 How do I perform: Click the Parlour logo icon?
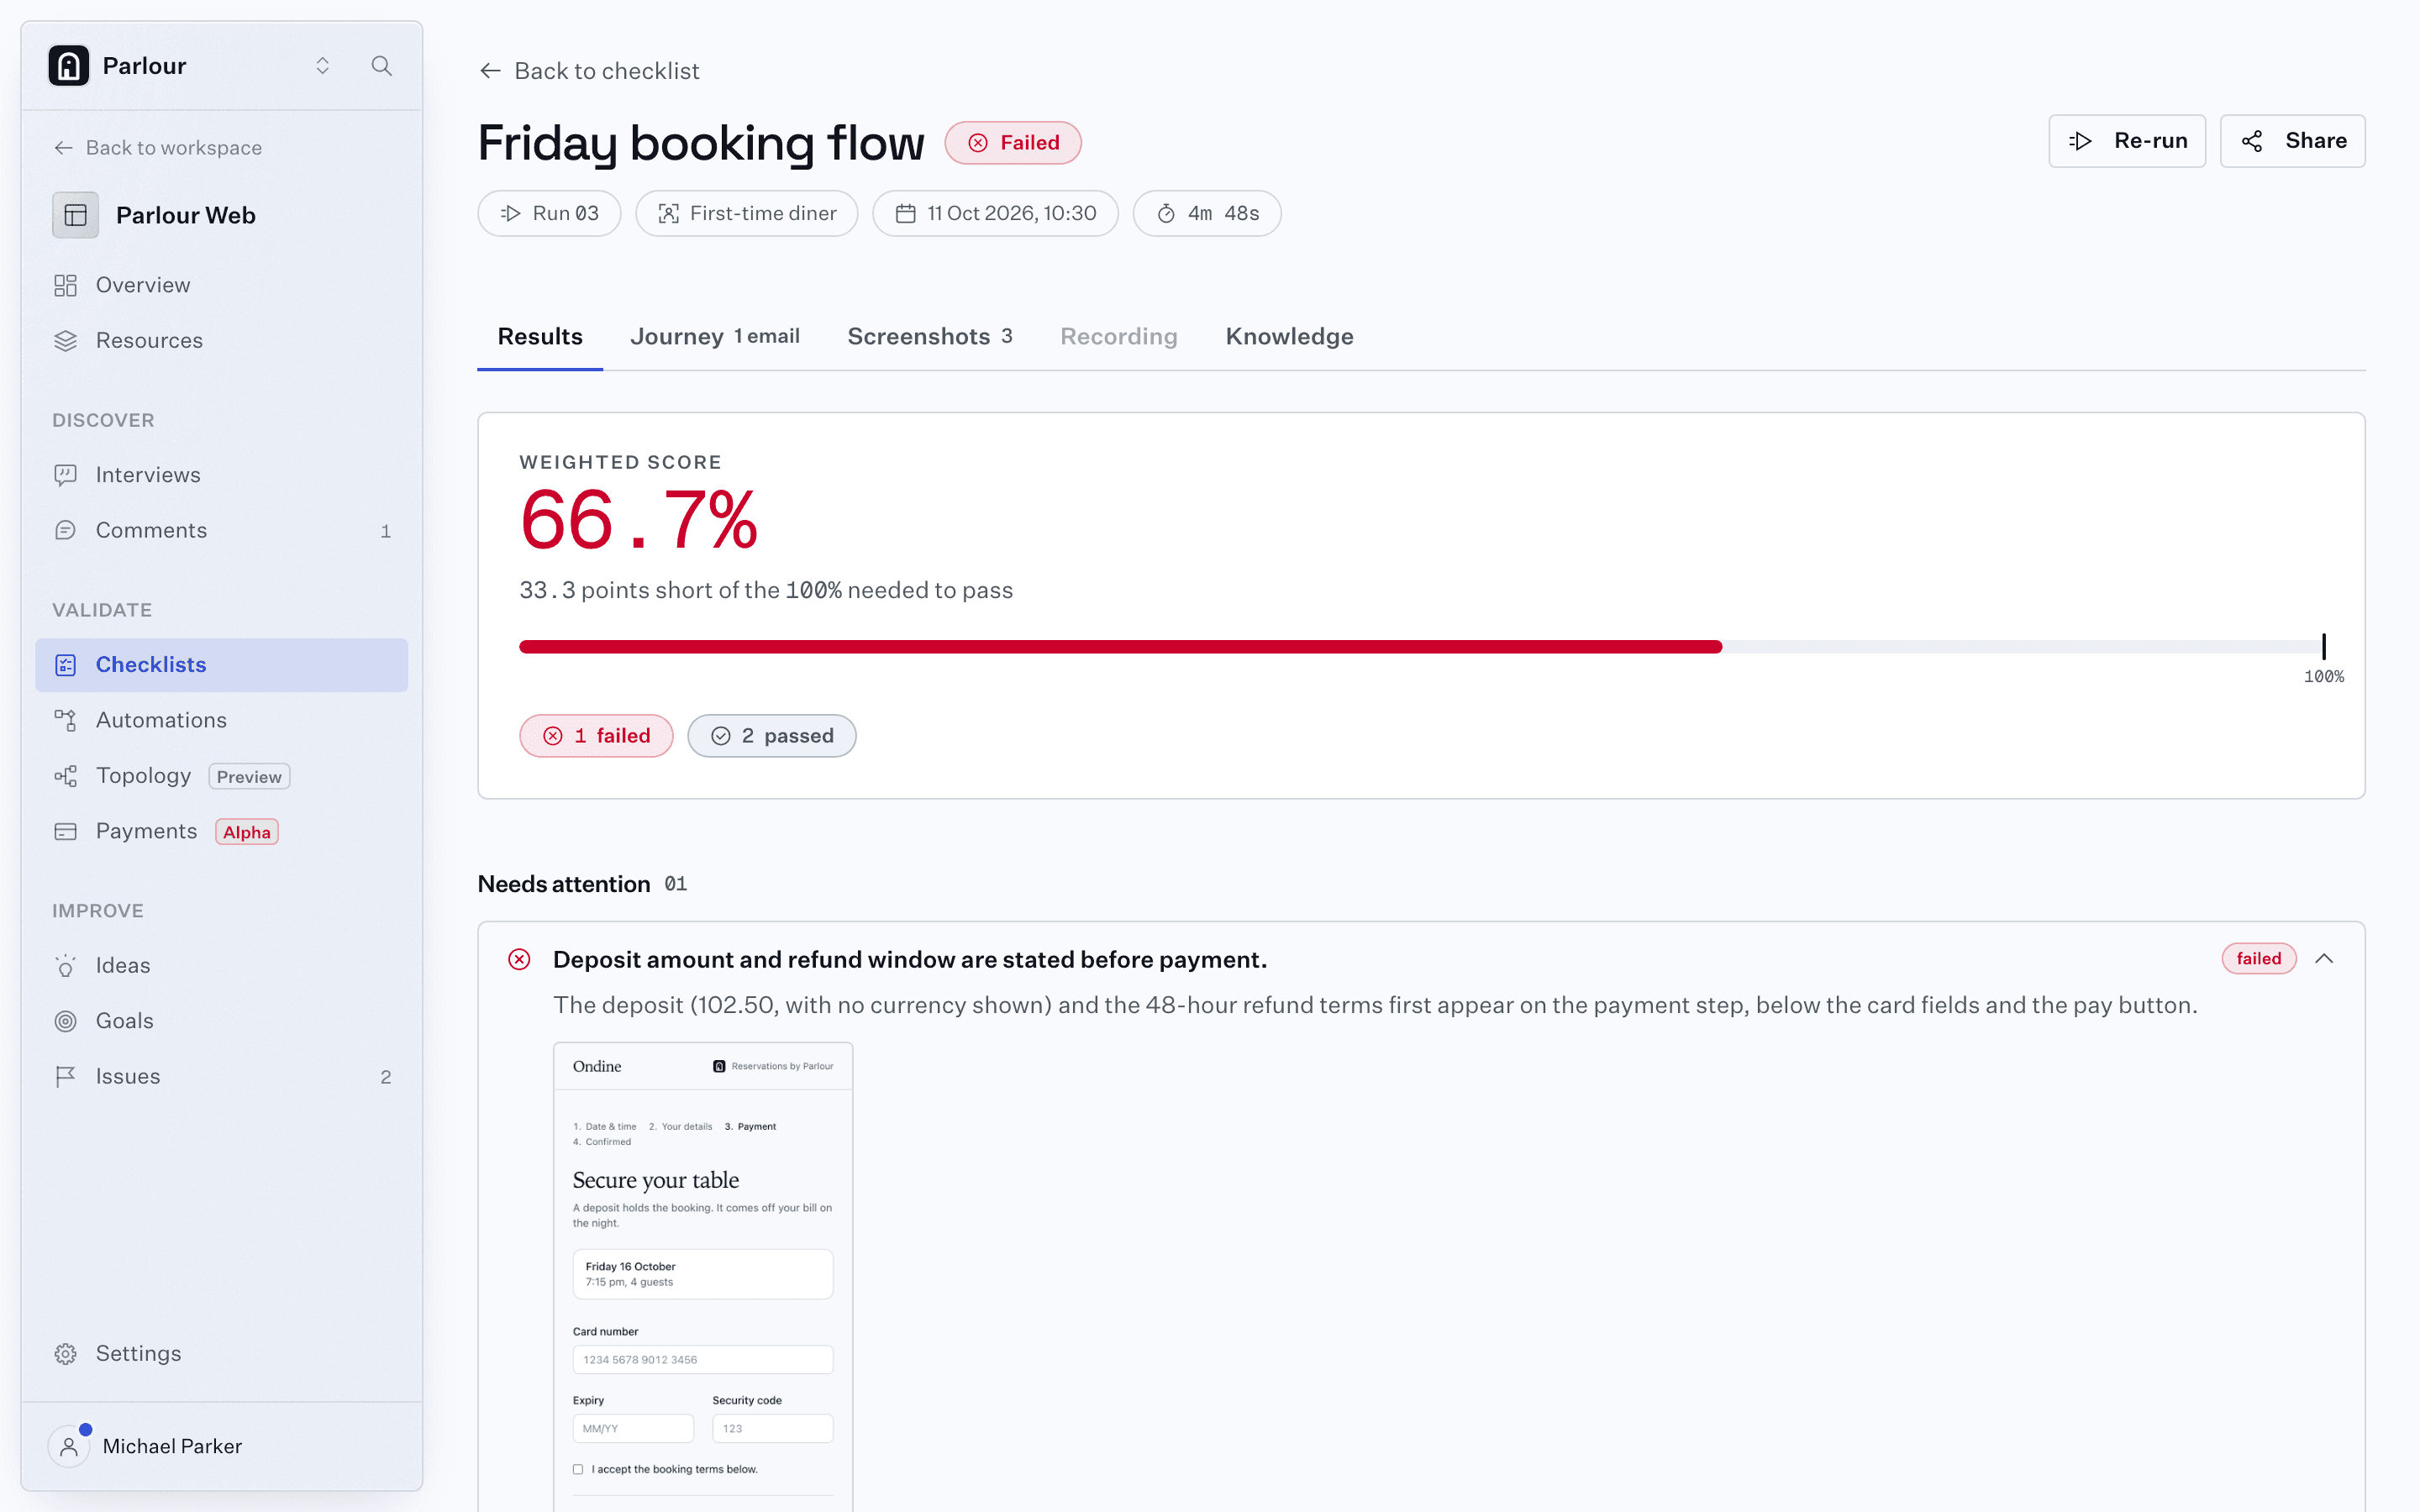[x=68, y=66]
